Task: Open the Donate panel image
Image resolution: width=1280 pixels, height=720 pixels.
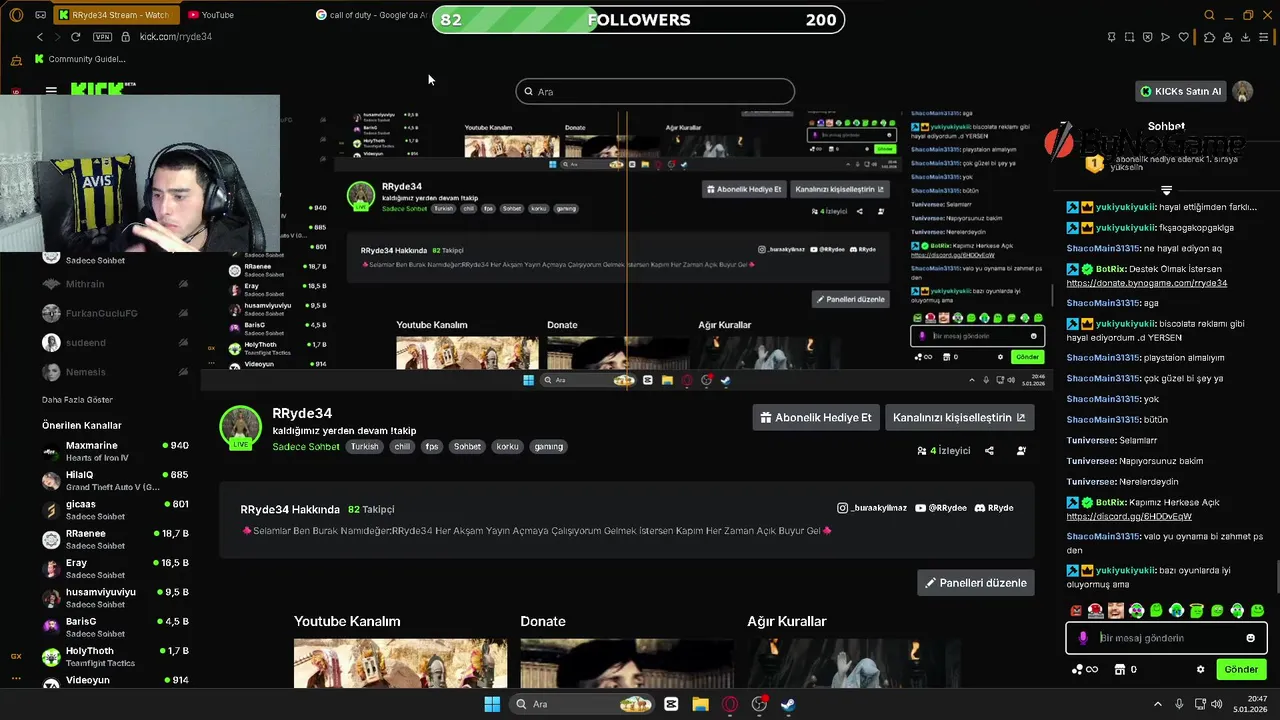Action: click(x=626, y=662)
